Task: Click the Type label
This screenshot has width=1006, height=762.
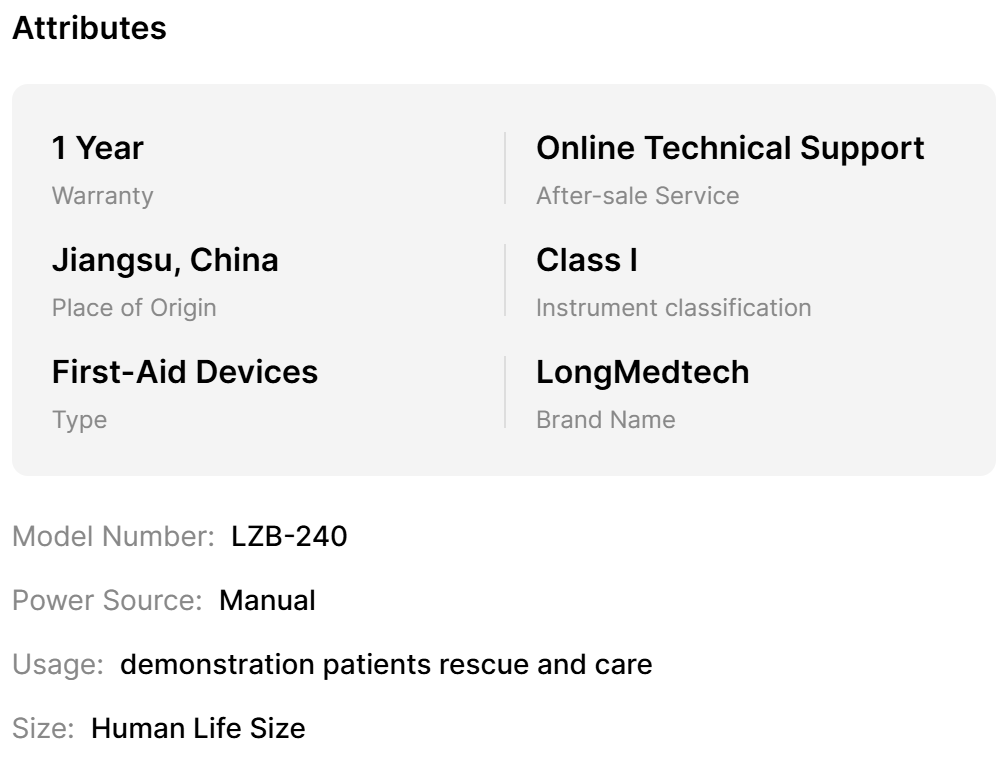Action: (x=79, y=419)
